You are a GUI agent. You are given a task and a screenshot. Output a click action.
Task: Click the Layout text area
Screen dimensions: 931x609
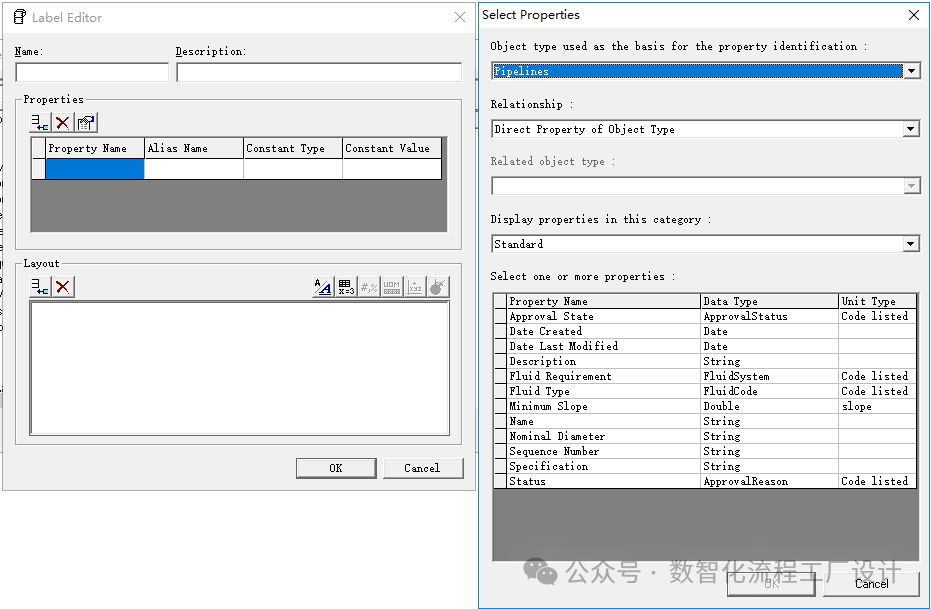point(239,368)
